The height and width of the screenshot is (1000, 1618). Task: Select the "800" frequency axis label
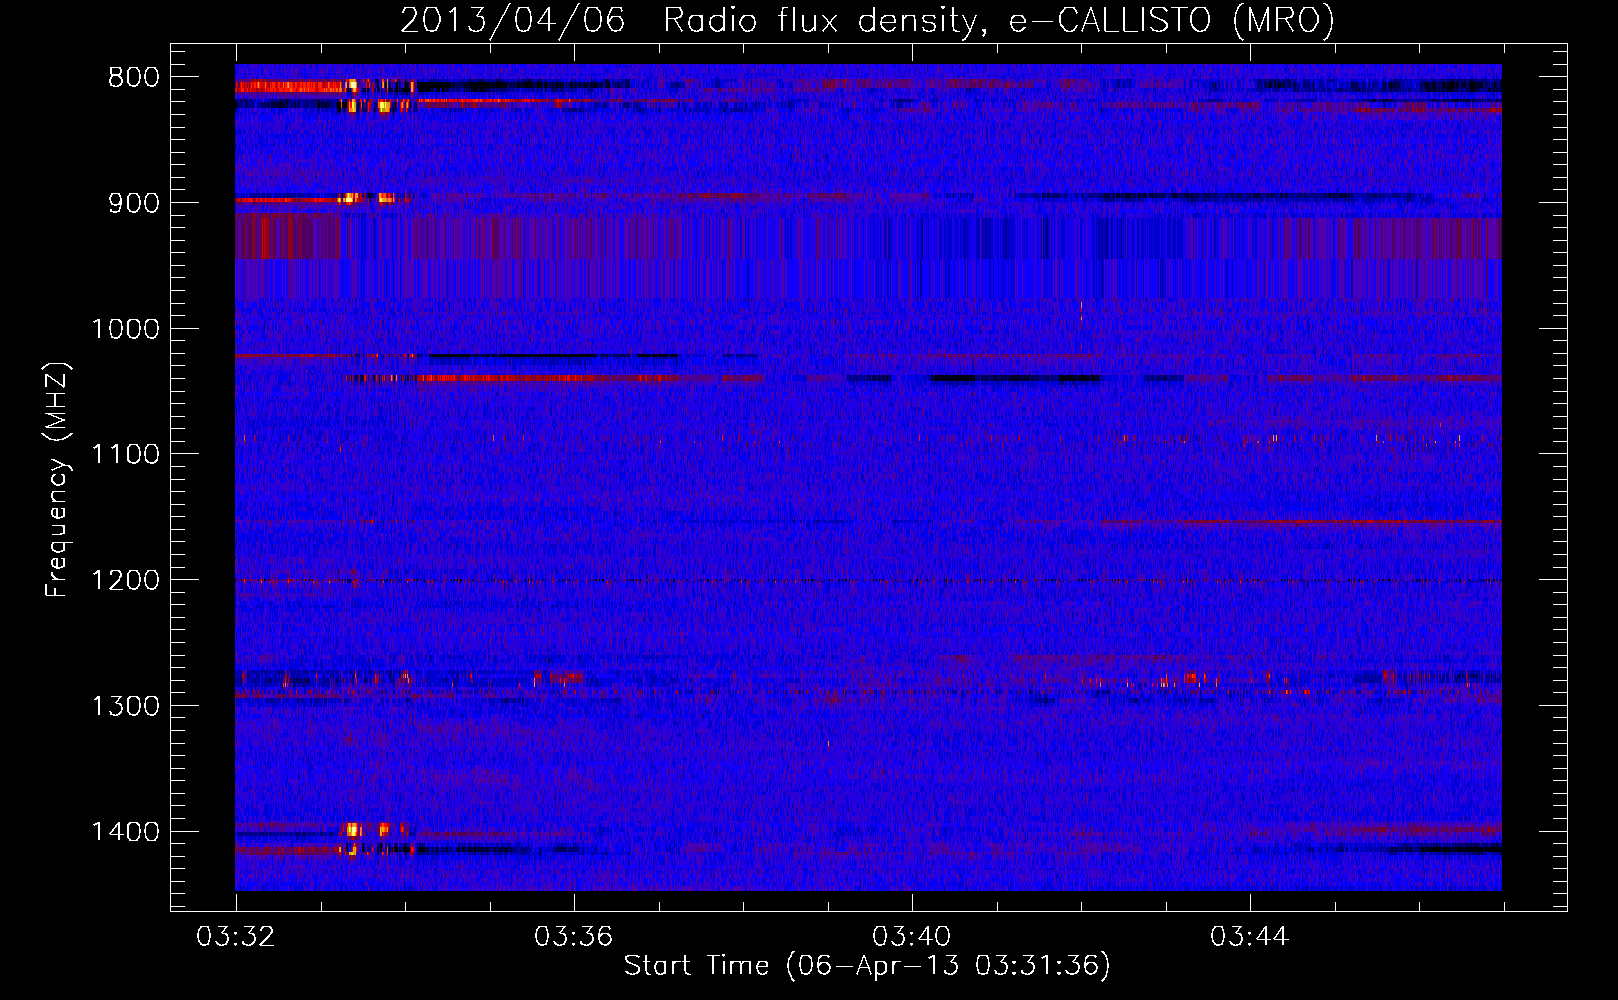pos(134,78)
